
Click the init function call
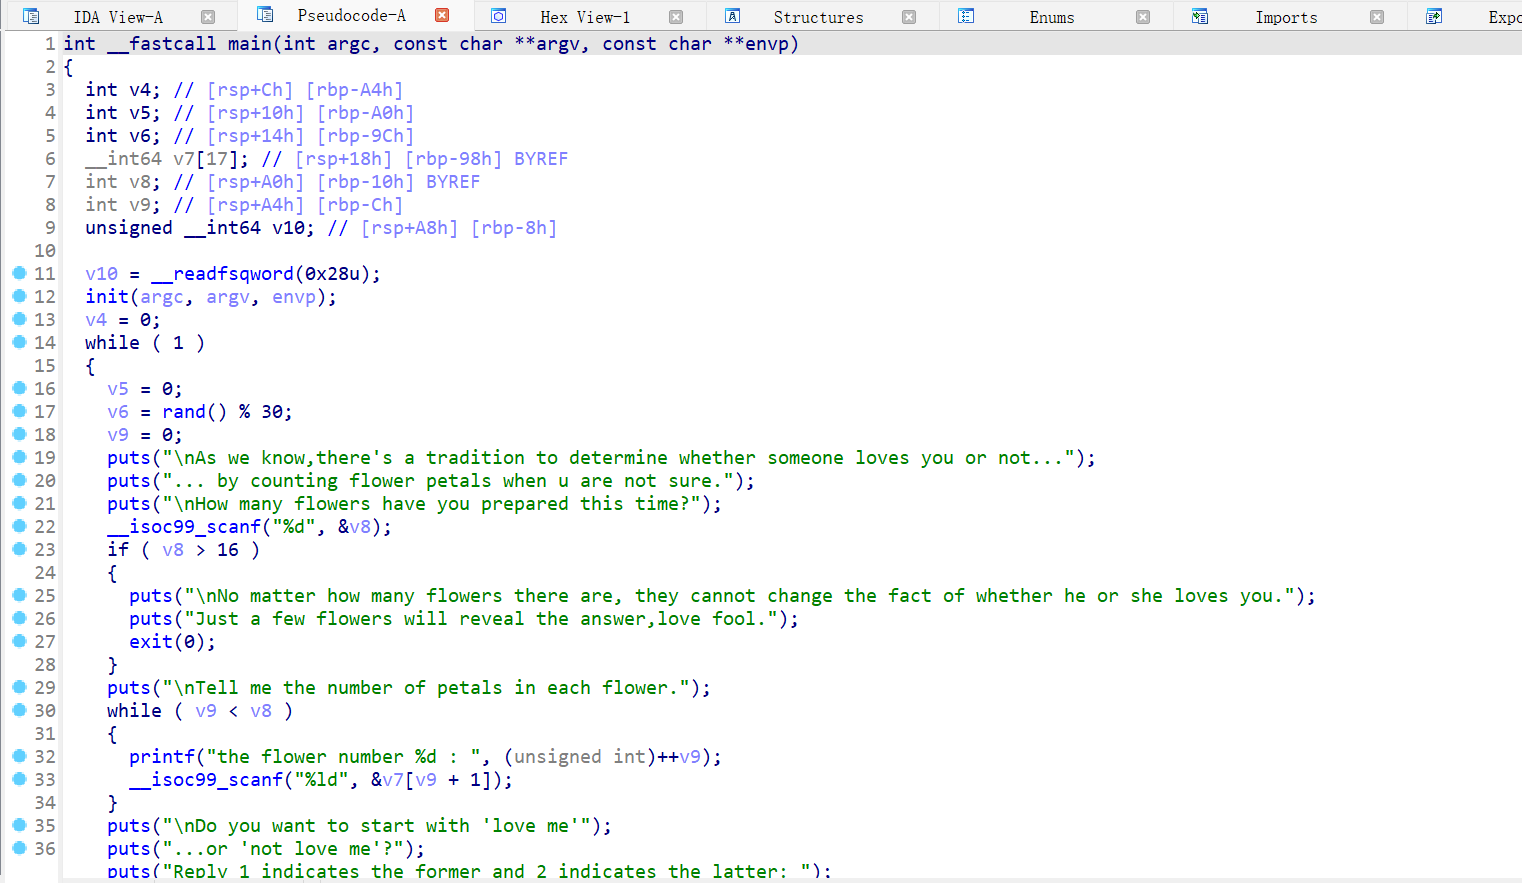tap(107, 297)
